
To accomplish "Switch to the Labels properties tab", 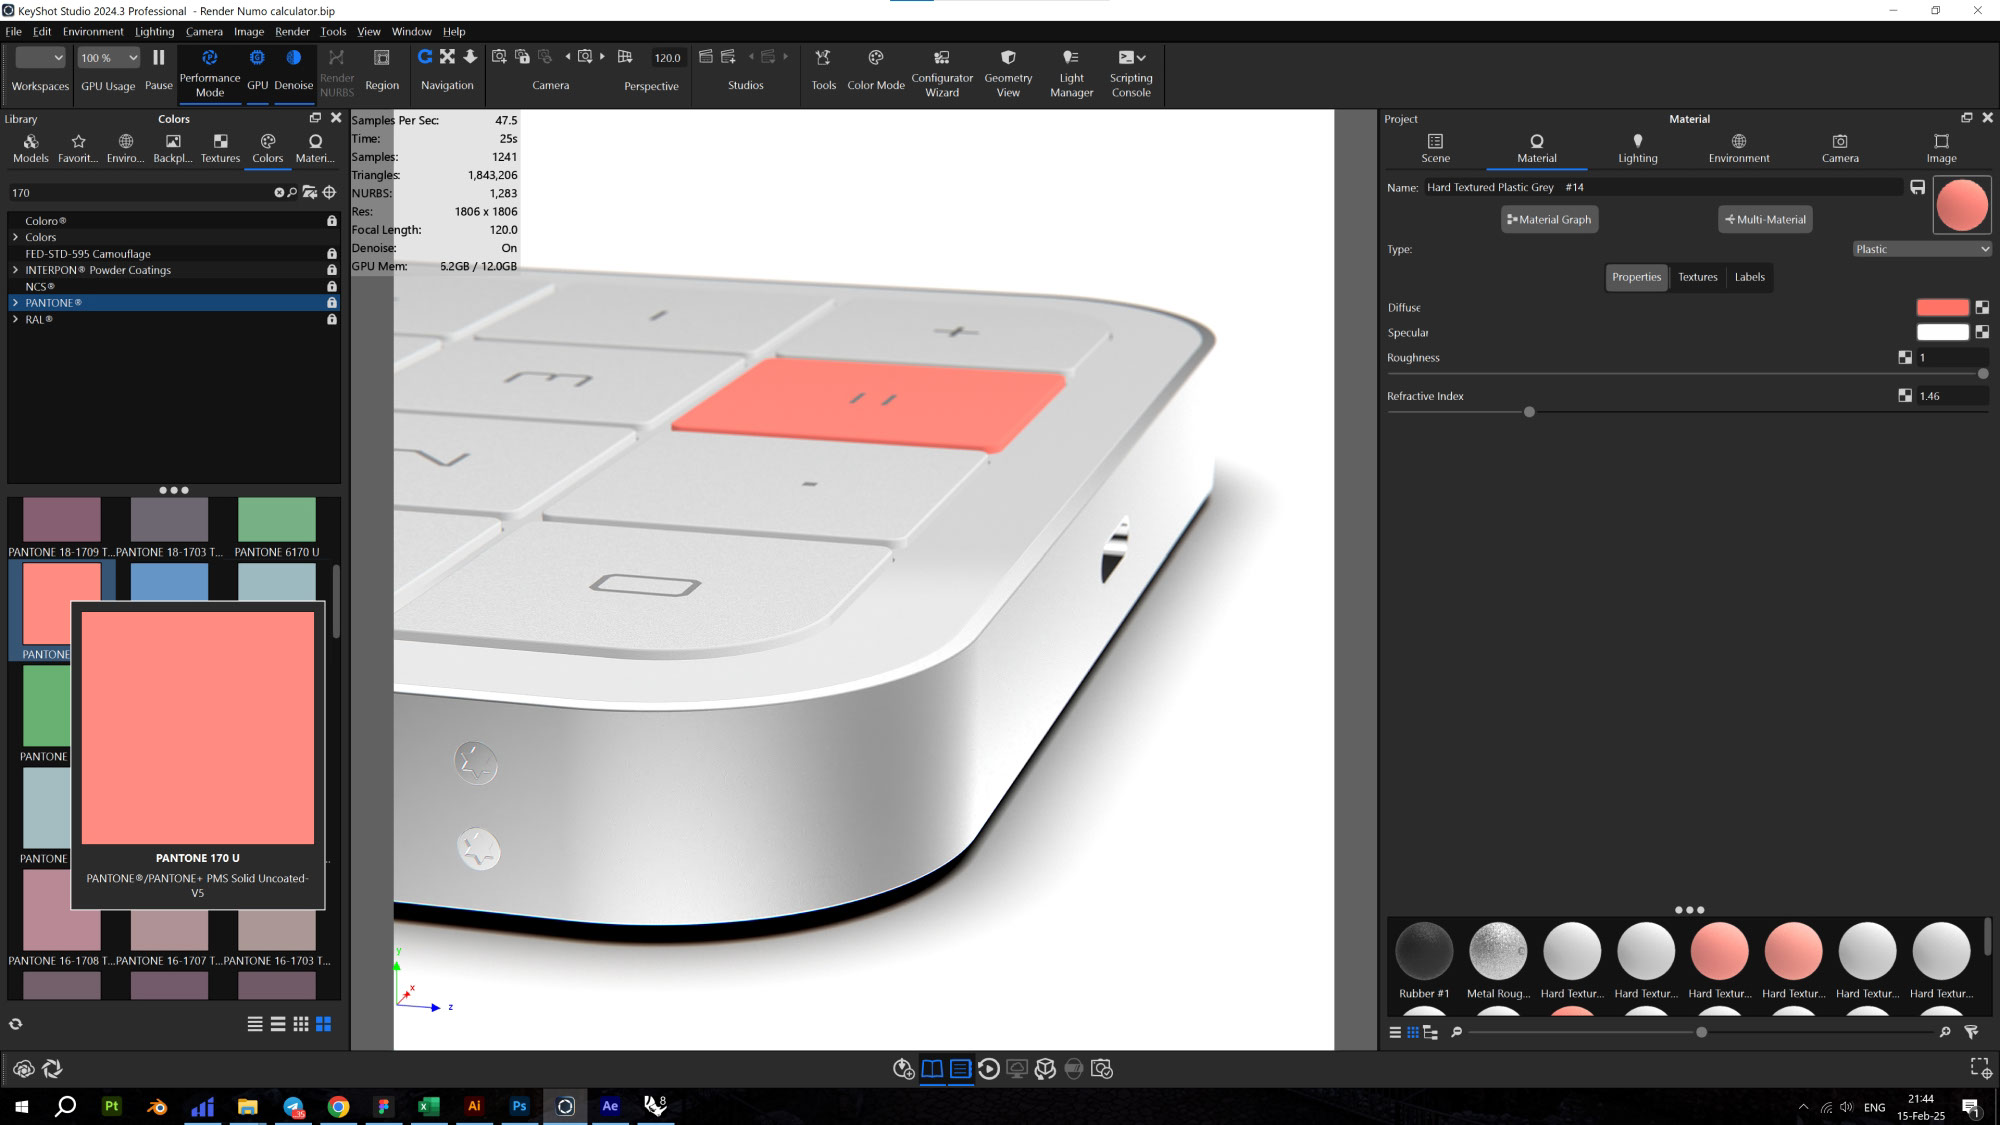I will coord(1748,277).
